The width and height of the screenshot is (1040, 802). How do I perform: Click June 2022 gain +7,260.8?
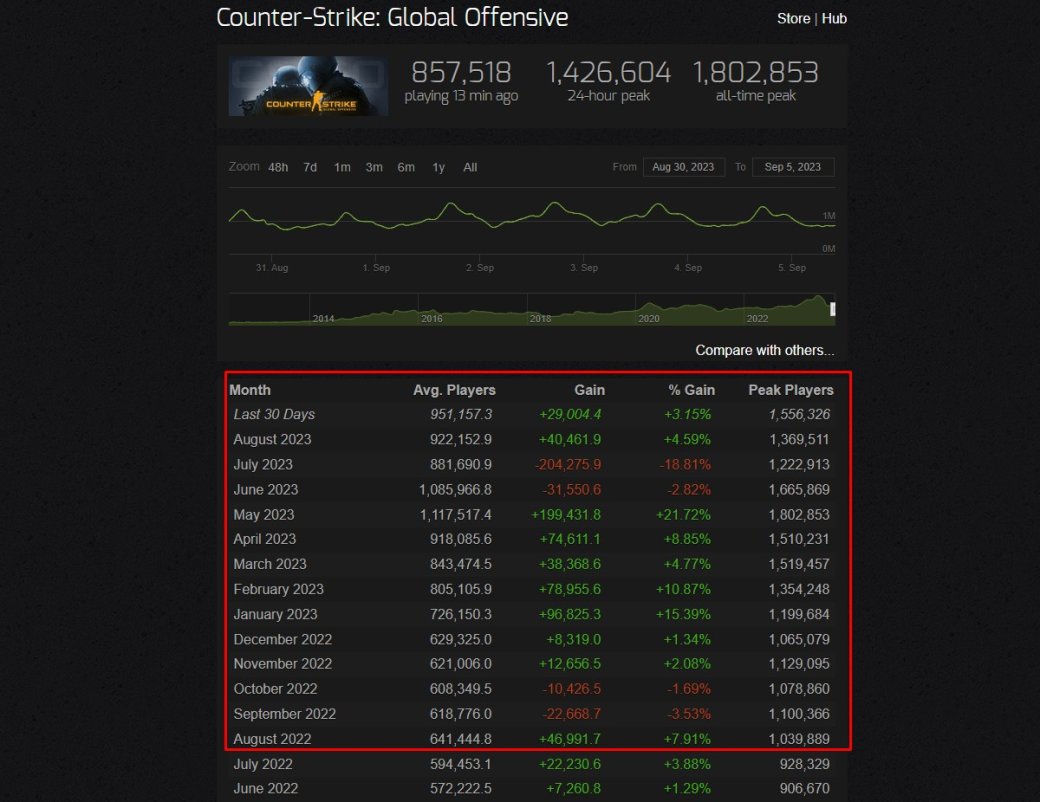coord(574,789)
